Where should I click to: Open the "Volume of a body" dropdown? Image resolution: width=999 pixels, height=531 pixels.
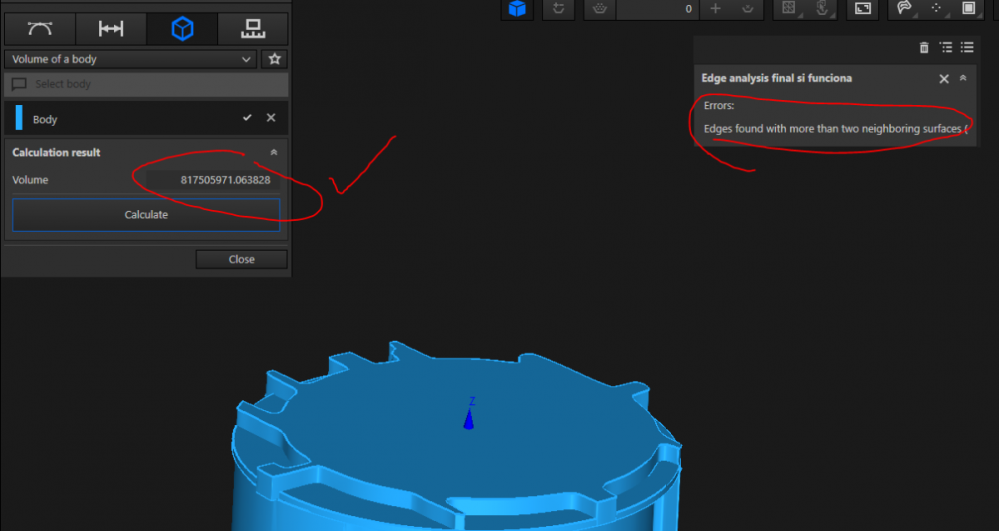tap(130, 59)
